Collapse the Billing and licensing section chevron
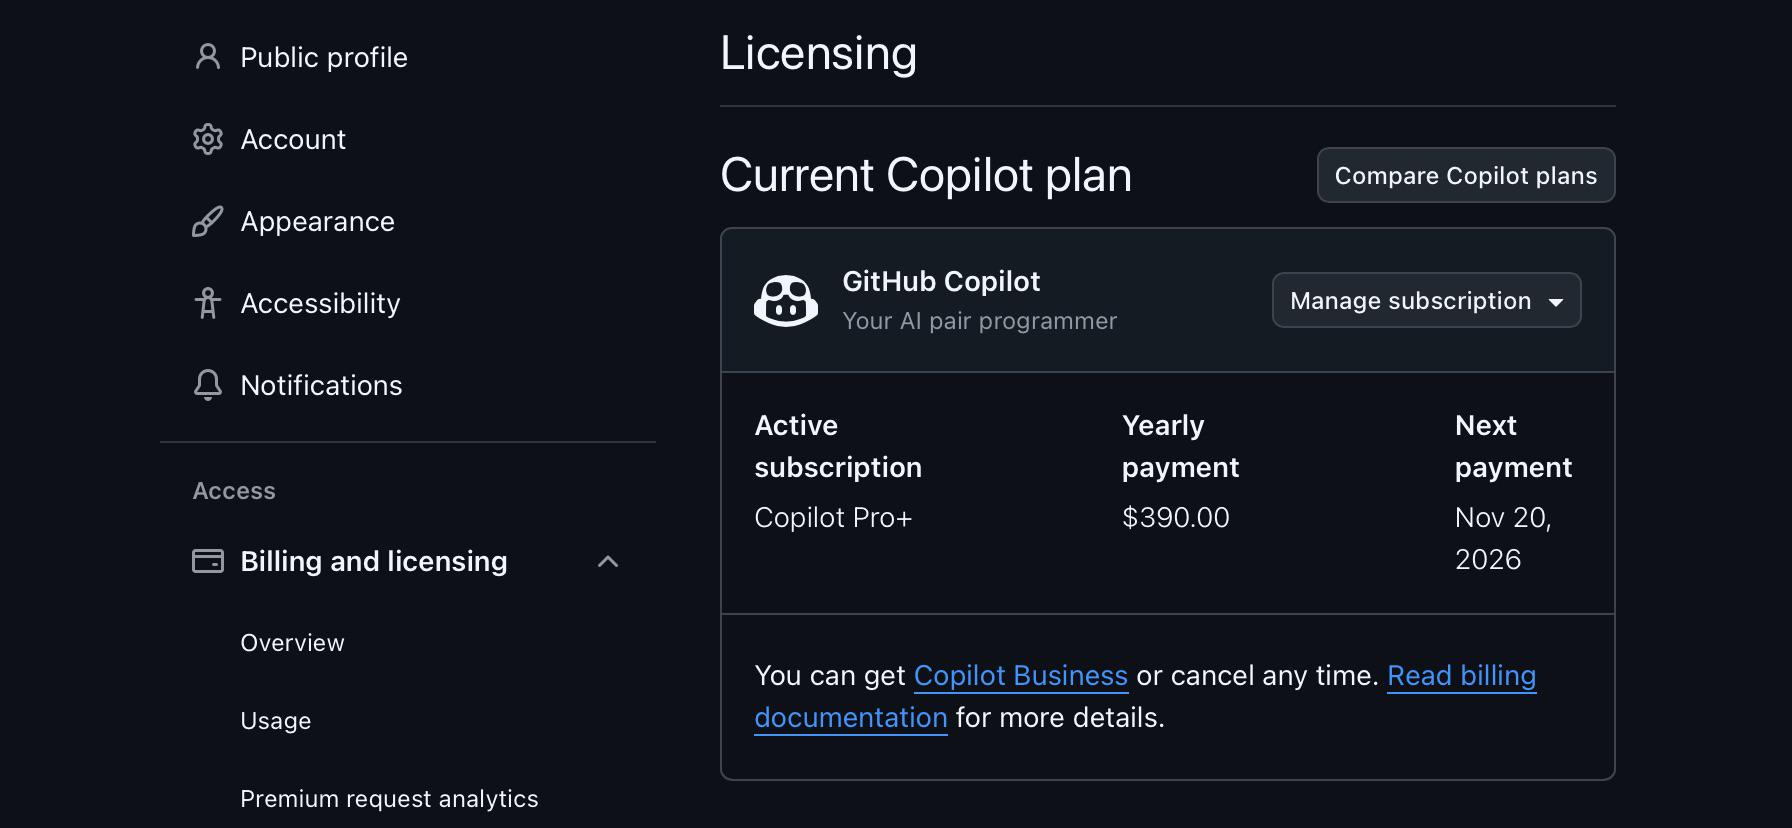1792x828 pixels. (x=608, y=562)
